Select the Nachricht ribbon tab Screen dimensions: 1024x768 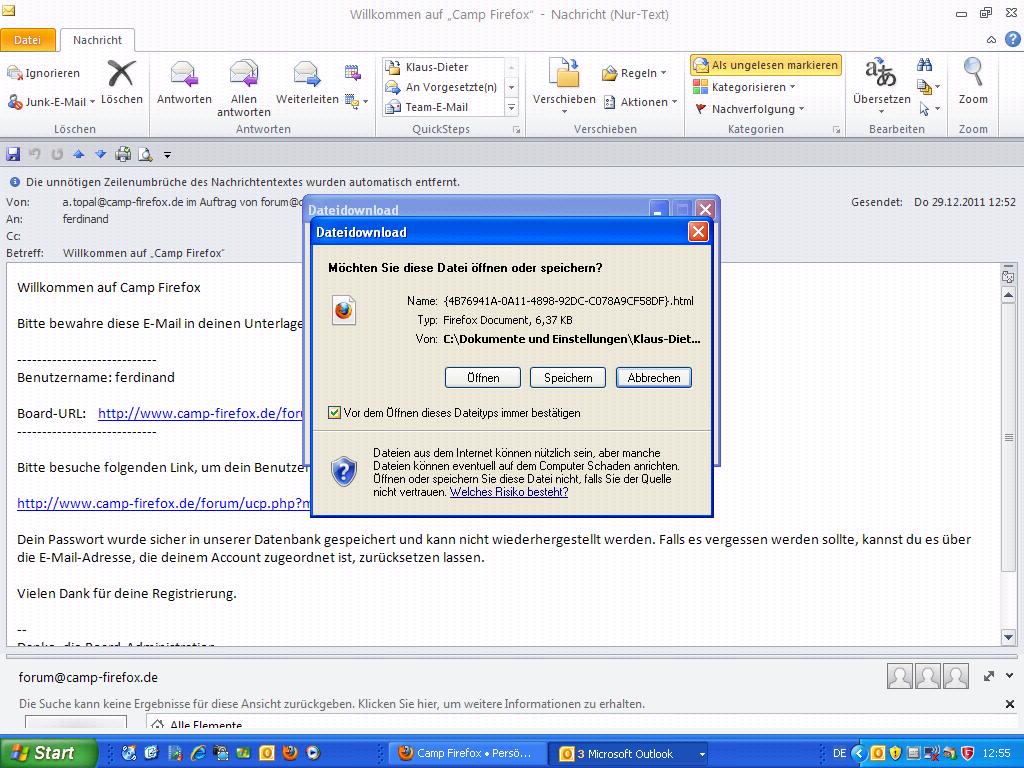pyautogui.click(x=97, y=40)
